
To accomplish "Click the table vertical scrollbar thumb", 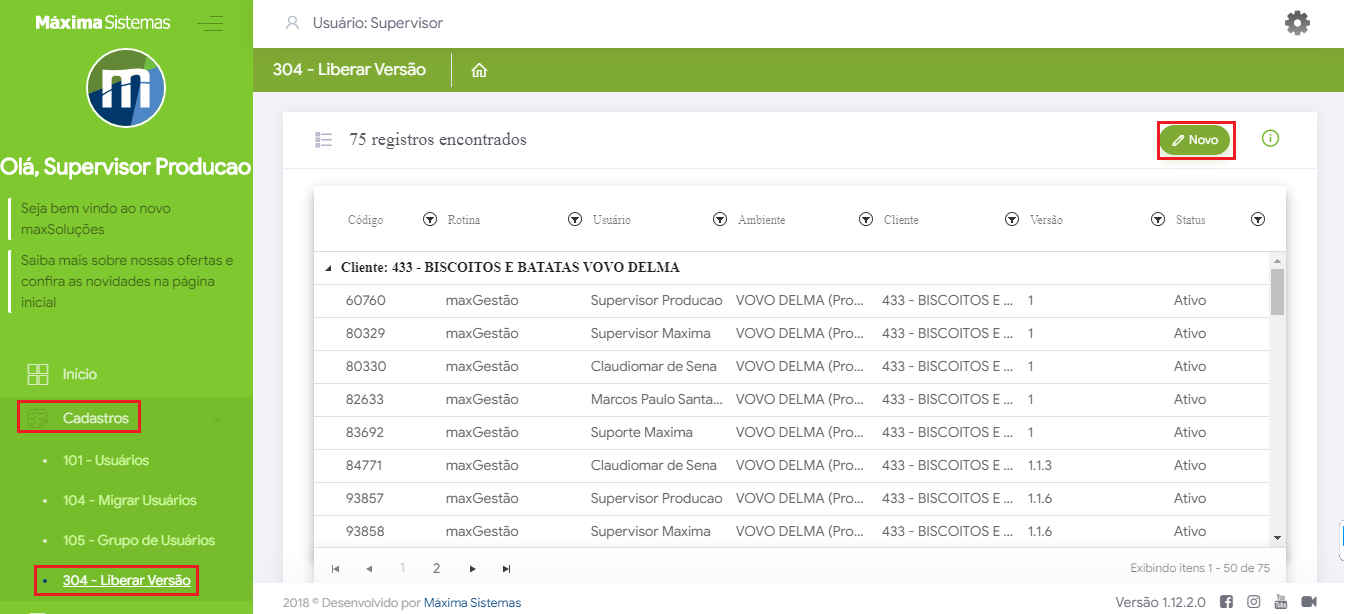I will pos(1277,292).
